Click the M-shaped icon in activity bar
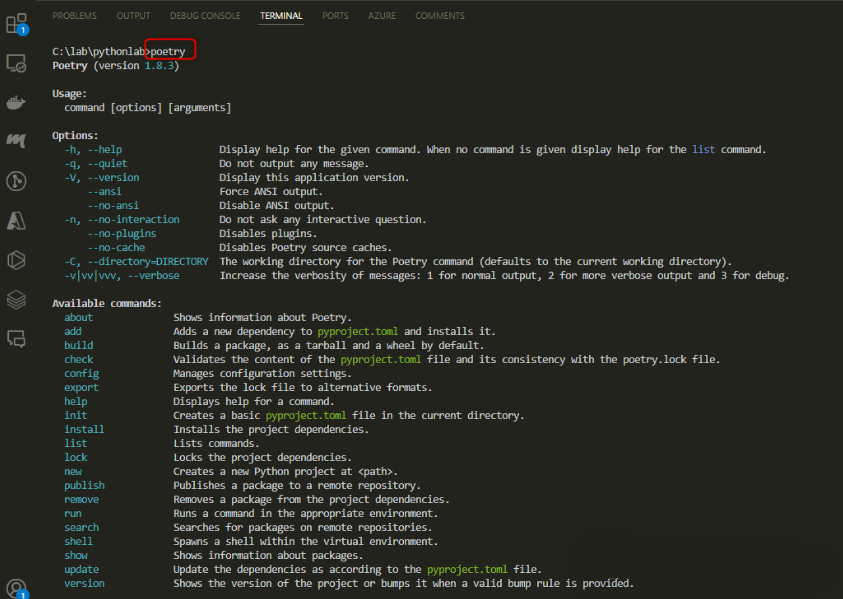This screenshot has width=843, height=599. (16, 141)
